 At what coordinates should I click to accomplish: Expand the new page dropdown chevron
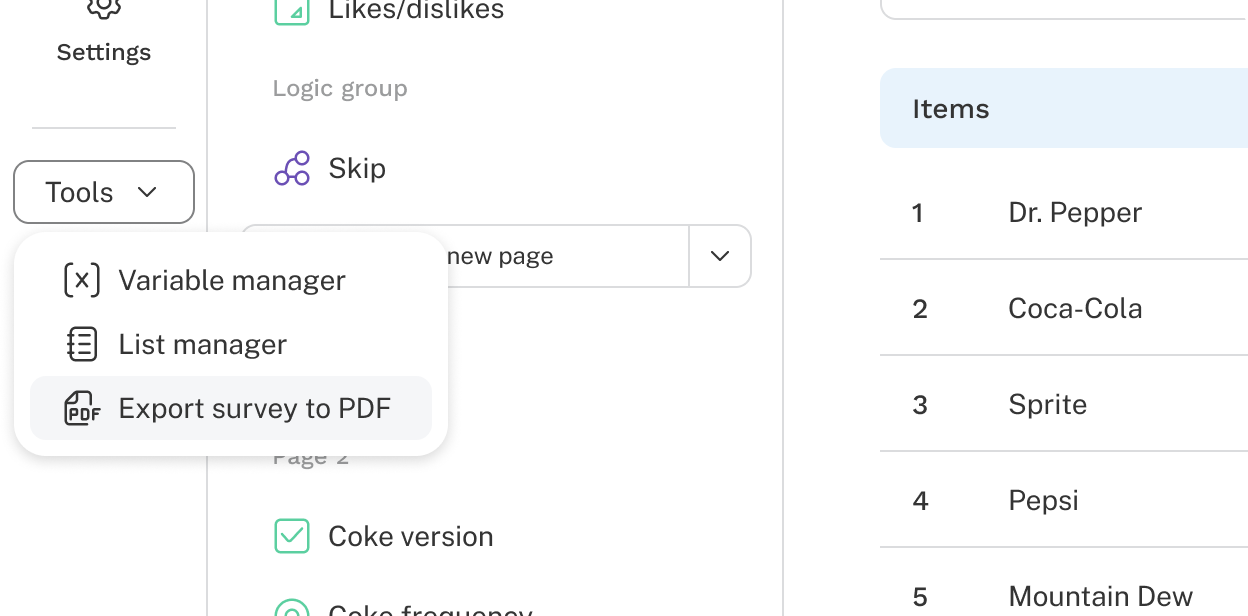coord(719,256)
